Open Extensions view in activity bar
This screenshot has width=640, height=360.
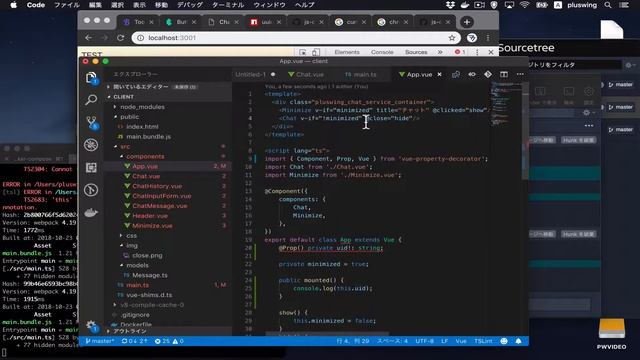pyautogui.click(x=91, y=167)
